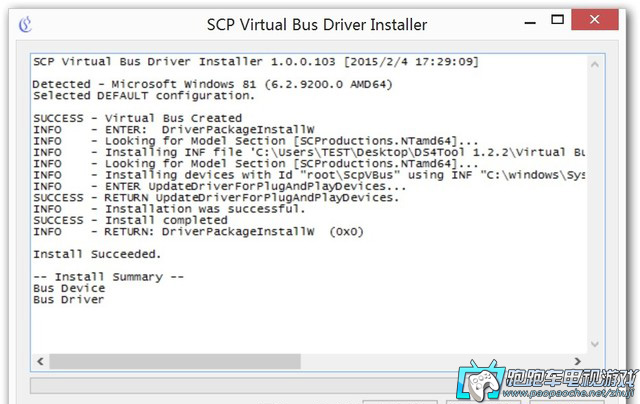Click the window title text 'SCP Virtual Bus Driver Installer'
640x404 pixels.
317,25
